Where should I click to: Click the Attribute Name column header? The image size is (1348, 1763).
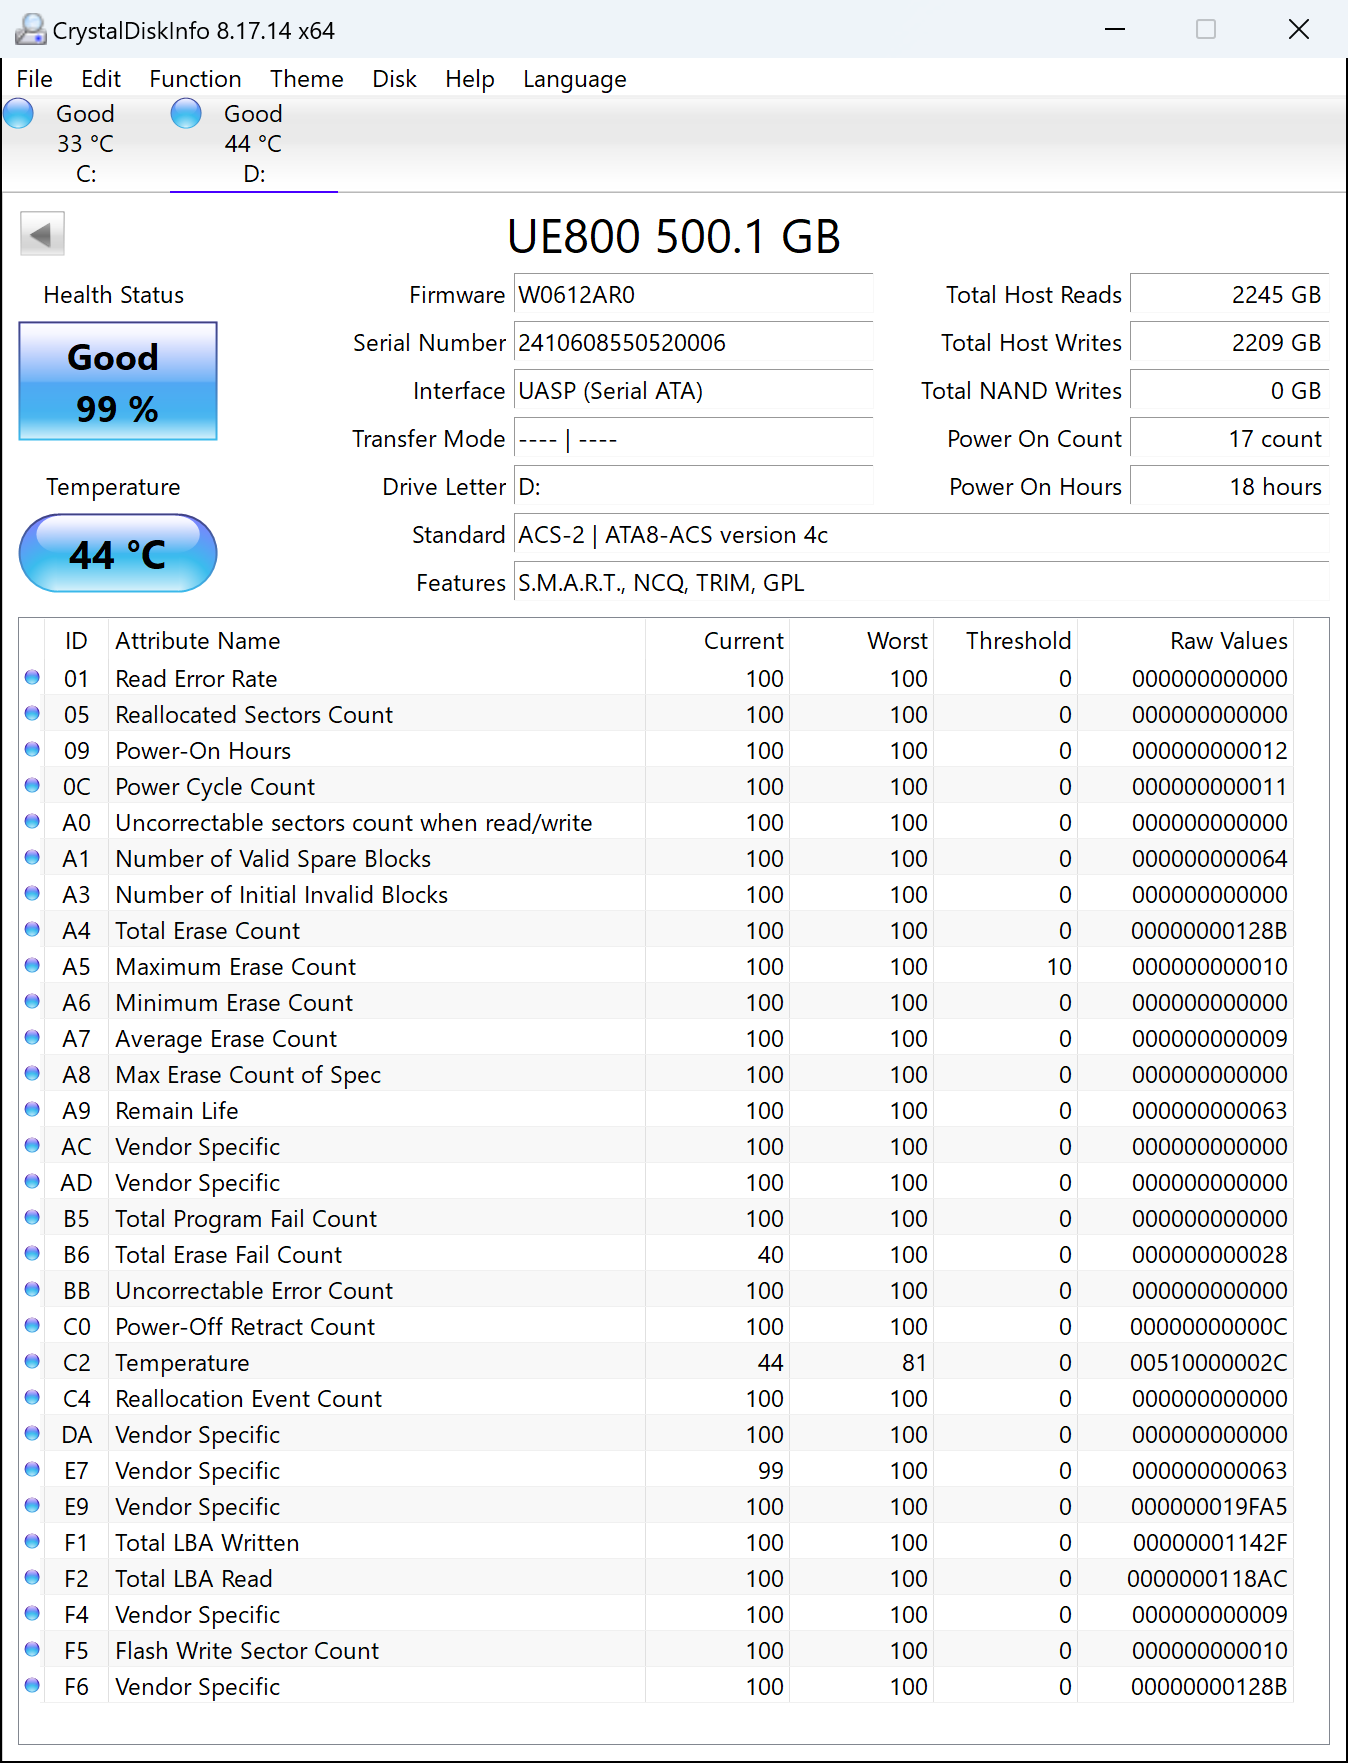coord(377,641)
